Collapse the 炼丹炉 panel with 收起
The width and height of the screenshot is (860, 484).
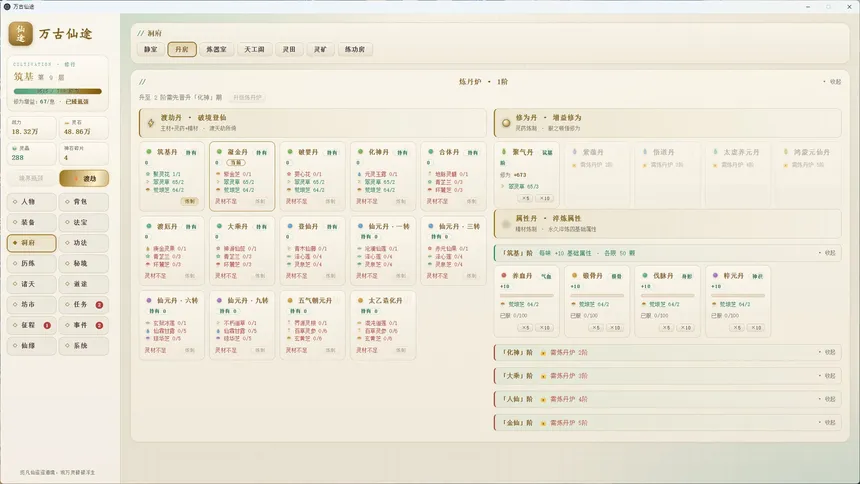tap(831, 82)
